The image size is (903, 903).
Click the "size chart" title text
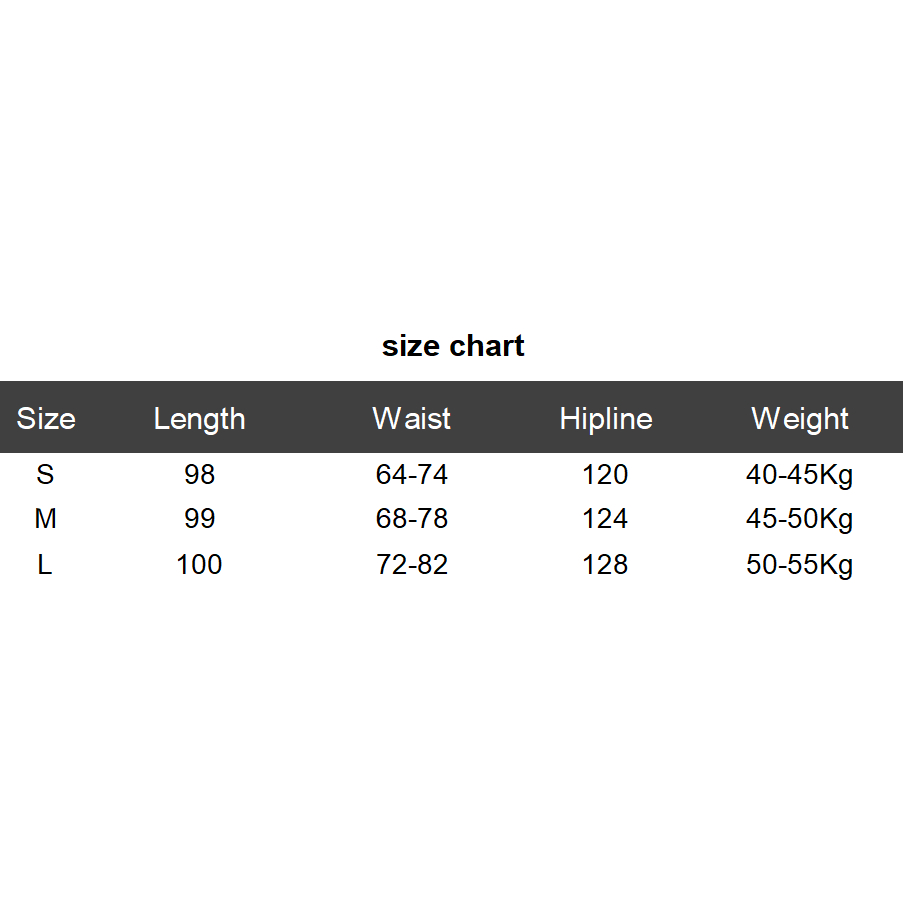click(x=453, y=346)
